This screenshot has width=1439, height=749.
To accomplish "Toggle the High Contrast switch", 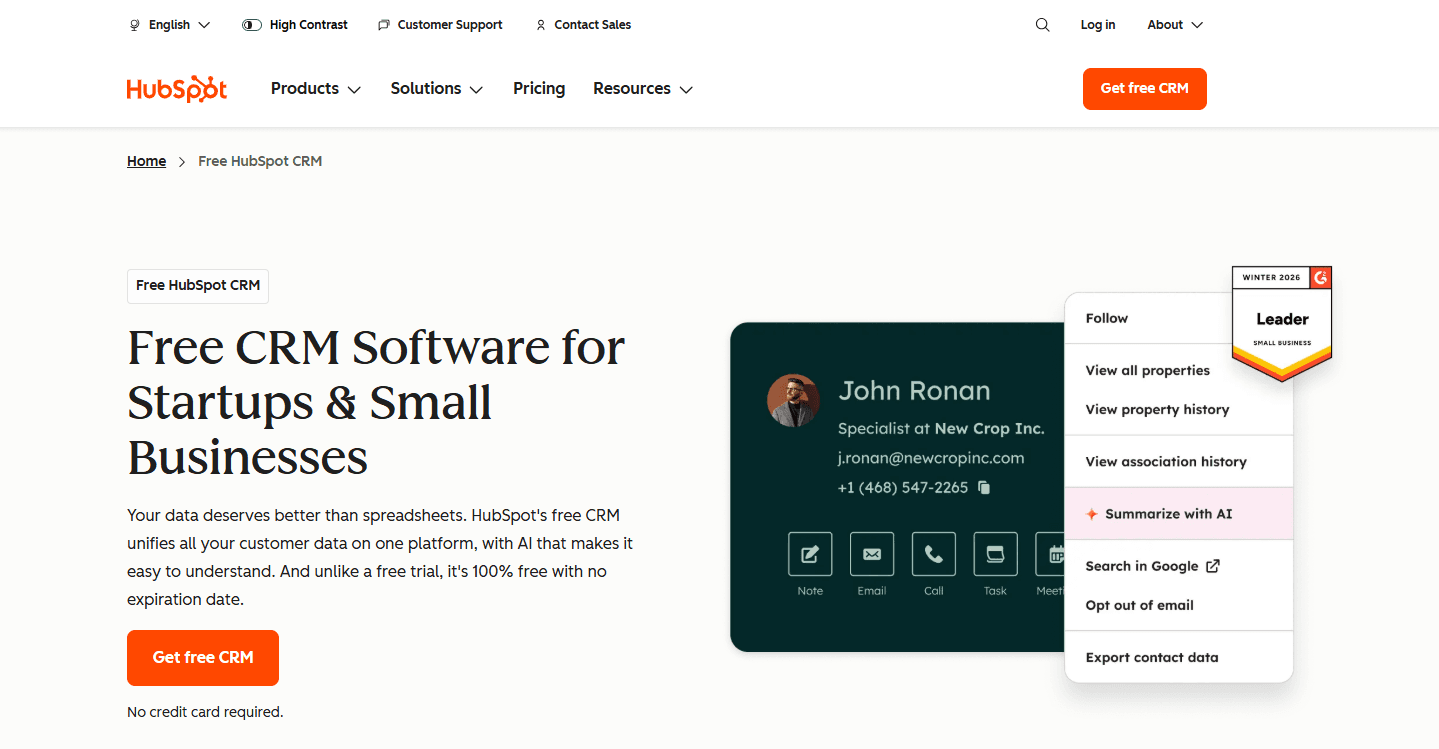I will [x=252, y=25].
